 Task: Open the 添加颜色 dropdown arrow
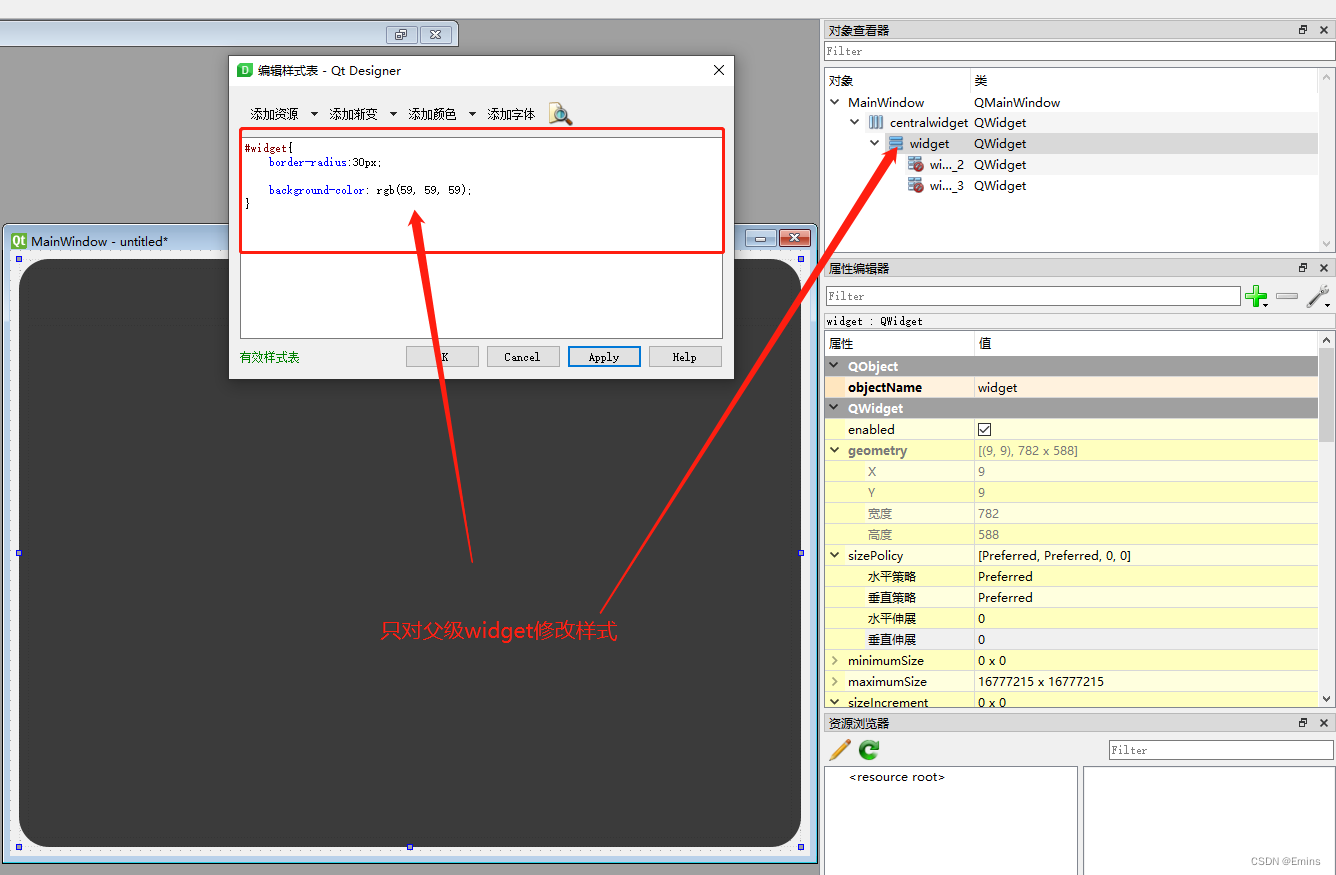pos(472,114)
